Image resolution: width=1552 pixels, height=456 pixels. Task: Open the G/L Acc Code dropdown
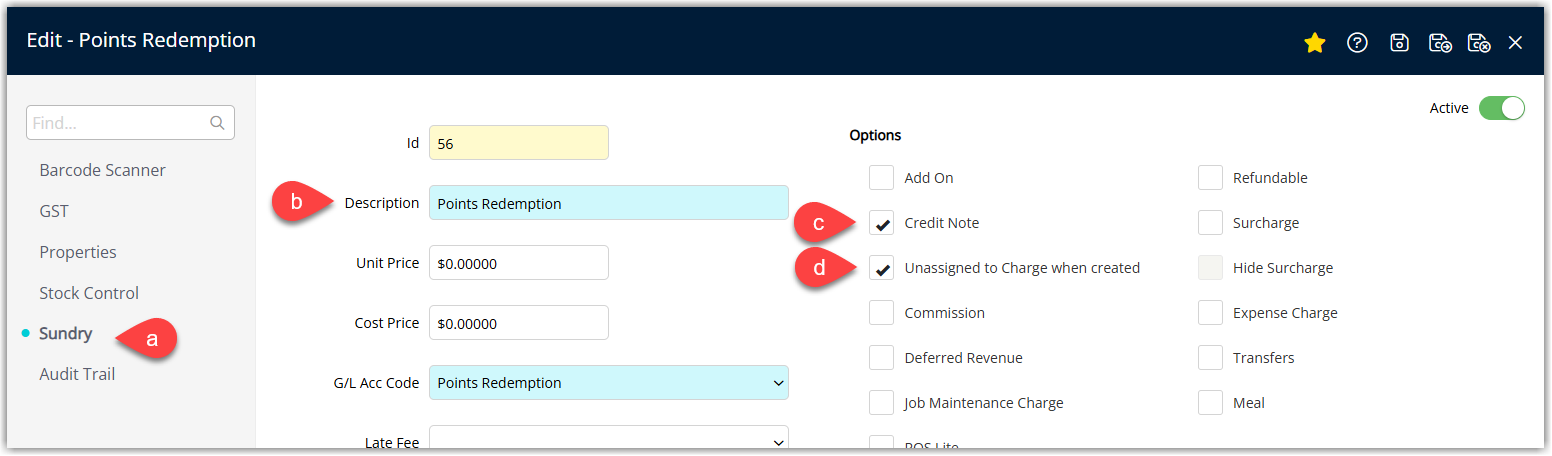tap(608, 383)
